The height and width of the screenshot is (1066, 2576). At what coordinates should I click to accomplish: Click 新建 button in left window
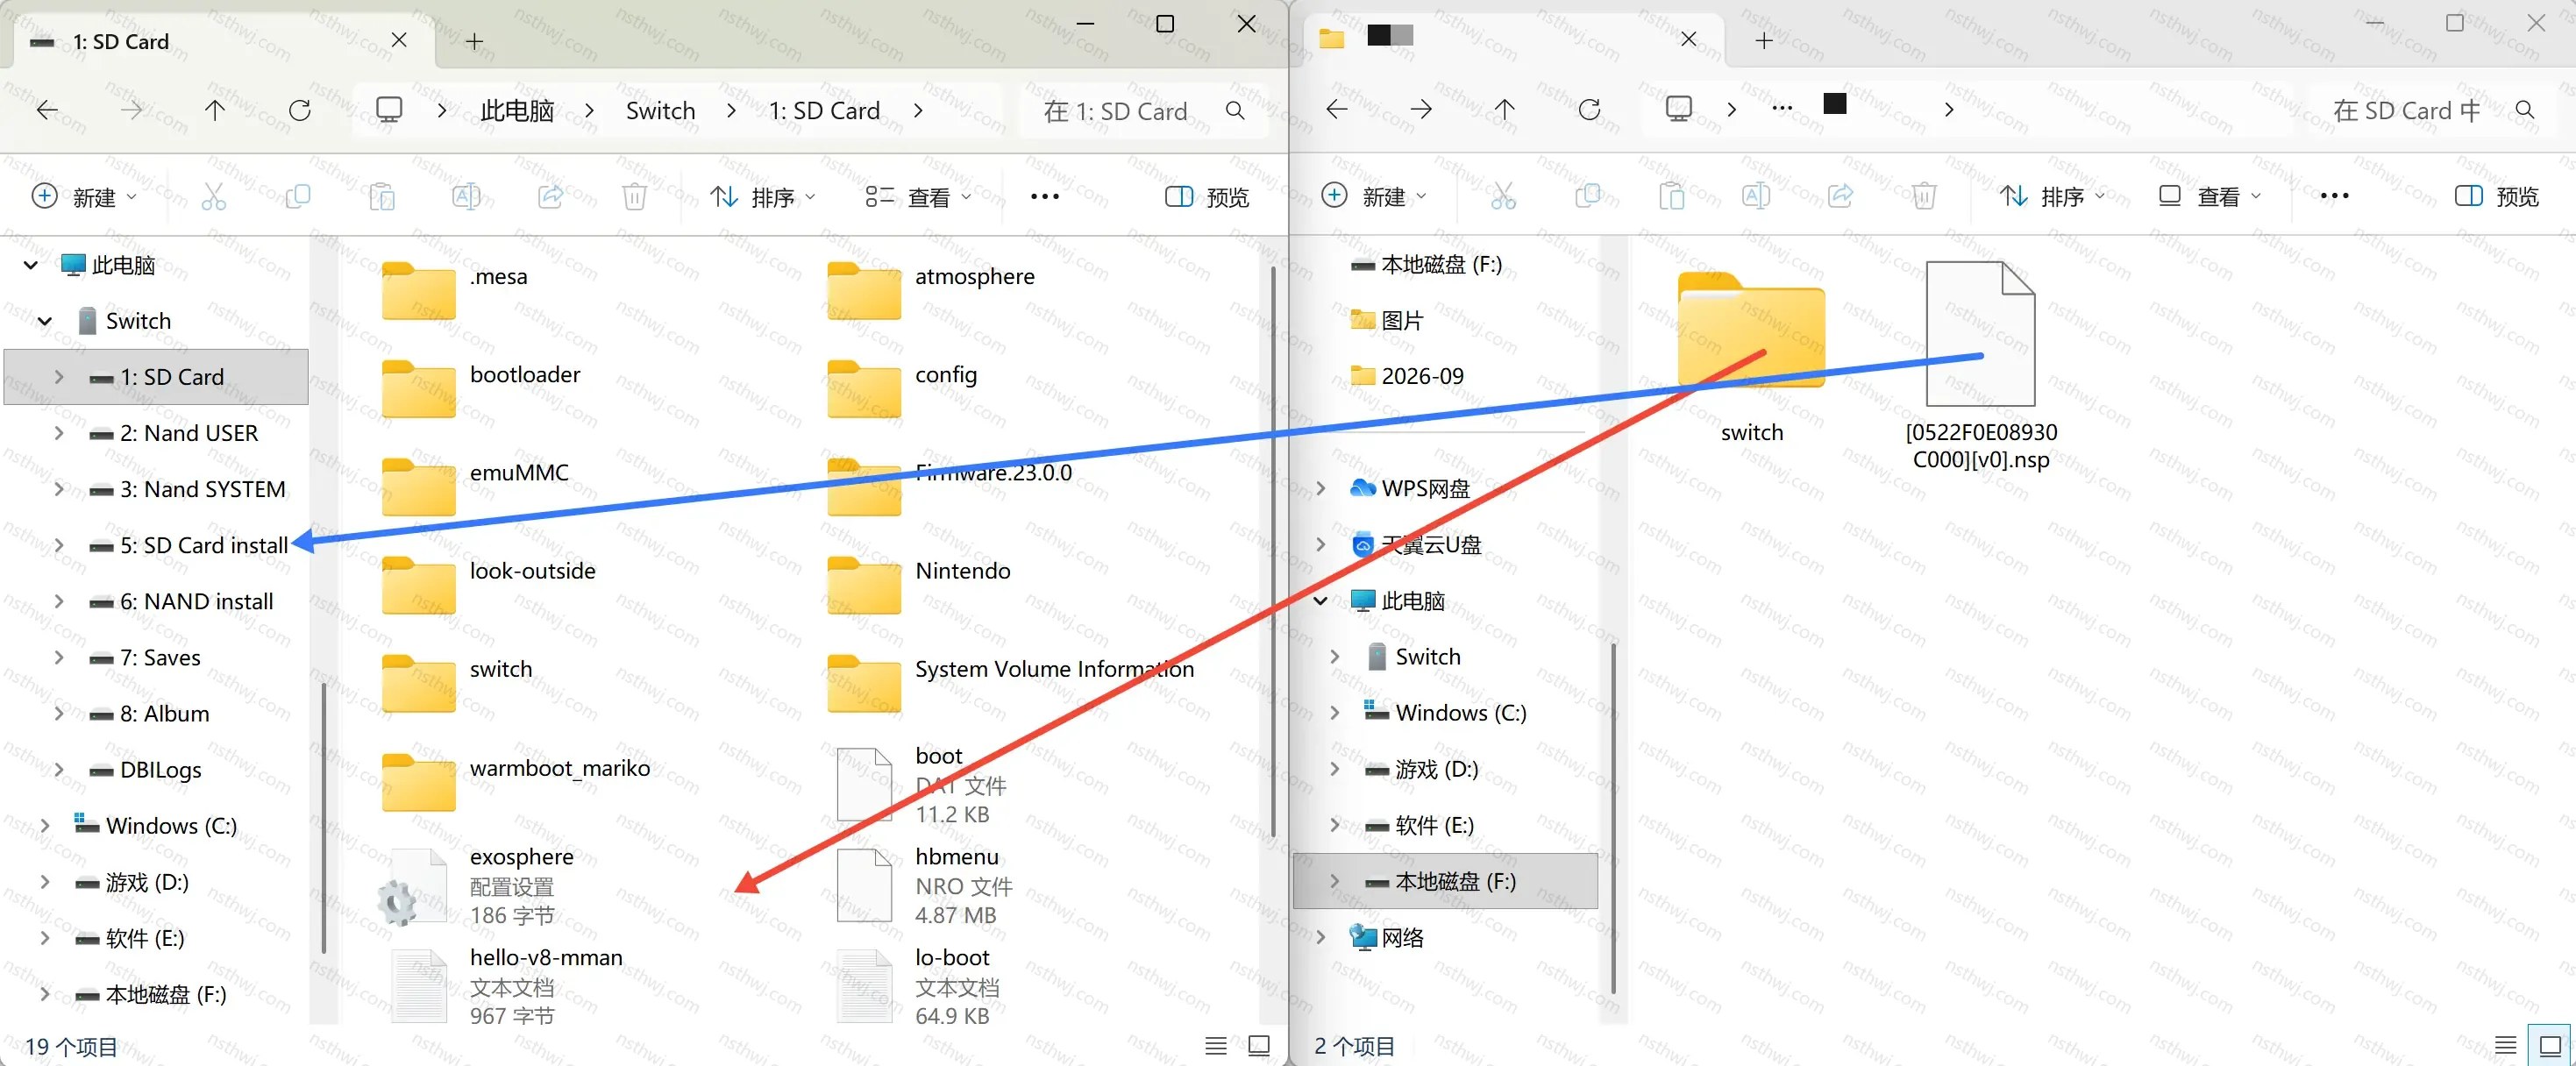point(84,197)
